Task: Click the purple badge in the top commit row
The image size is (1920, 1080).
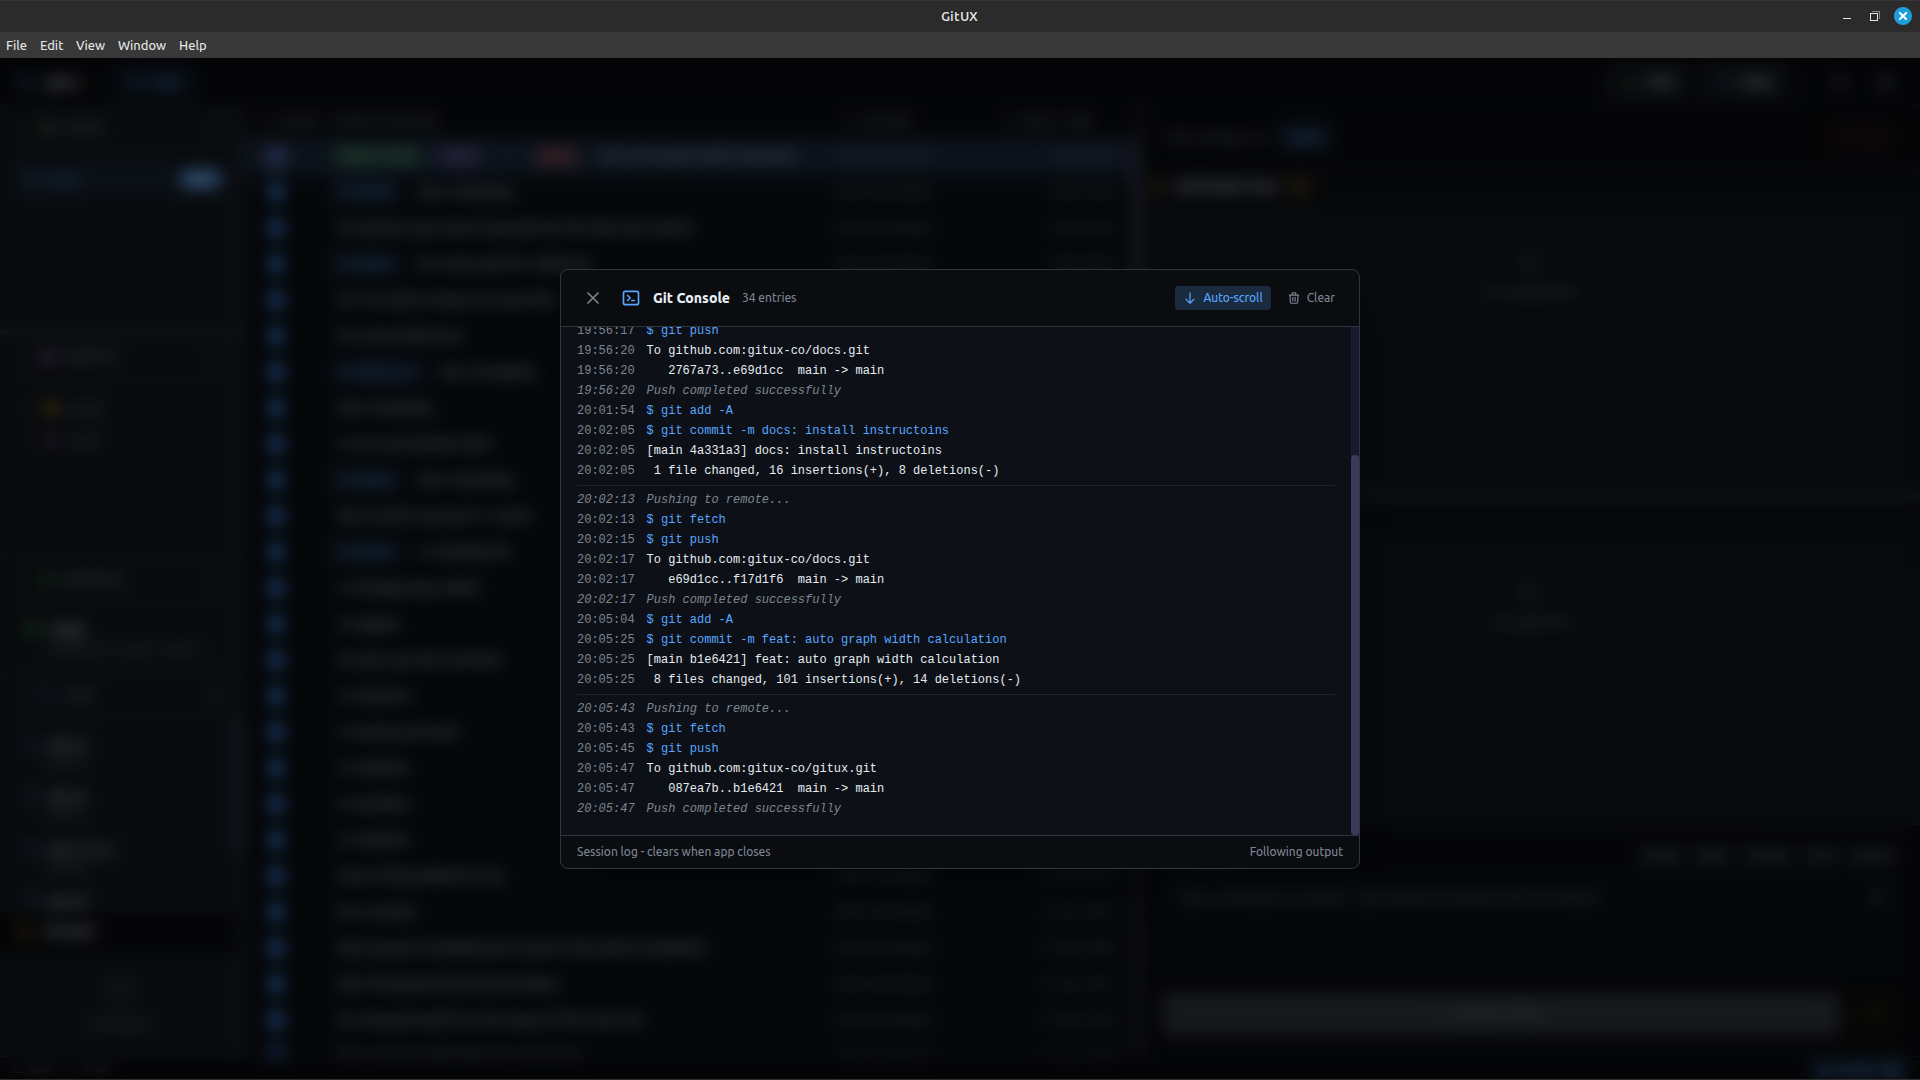Action: tap(460, 156)
